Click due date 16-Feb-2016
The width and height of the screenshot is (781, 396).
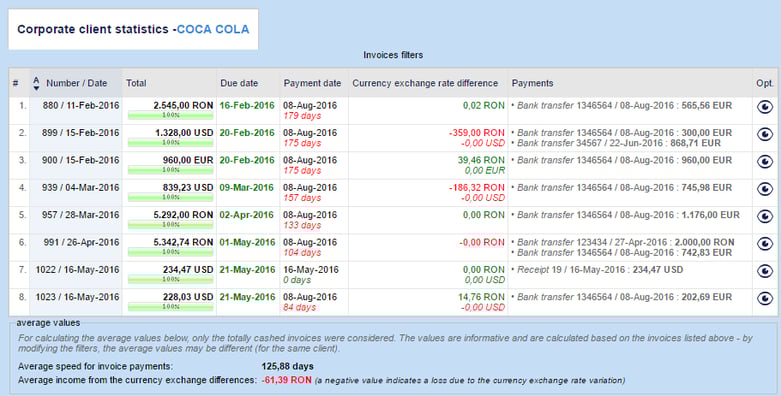click(247, 106)
